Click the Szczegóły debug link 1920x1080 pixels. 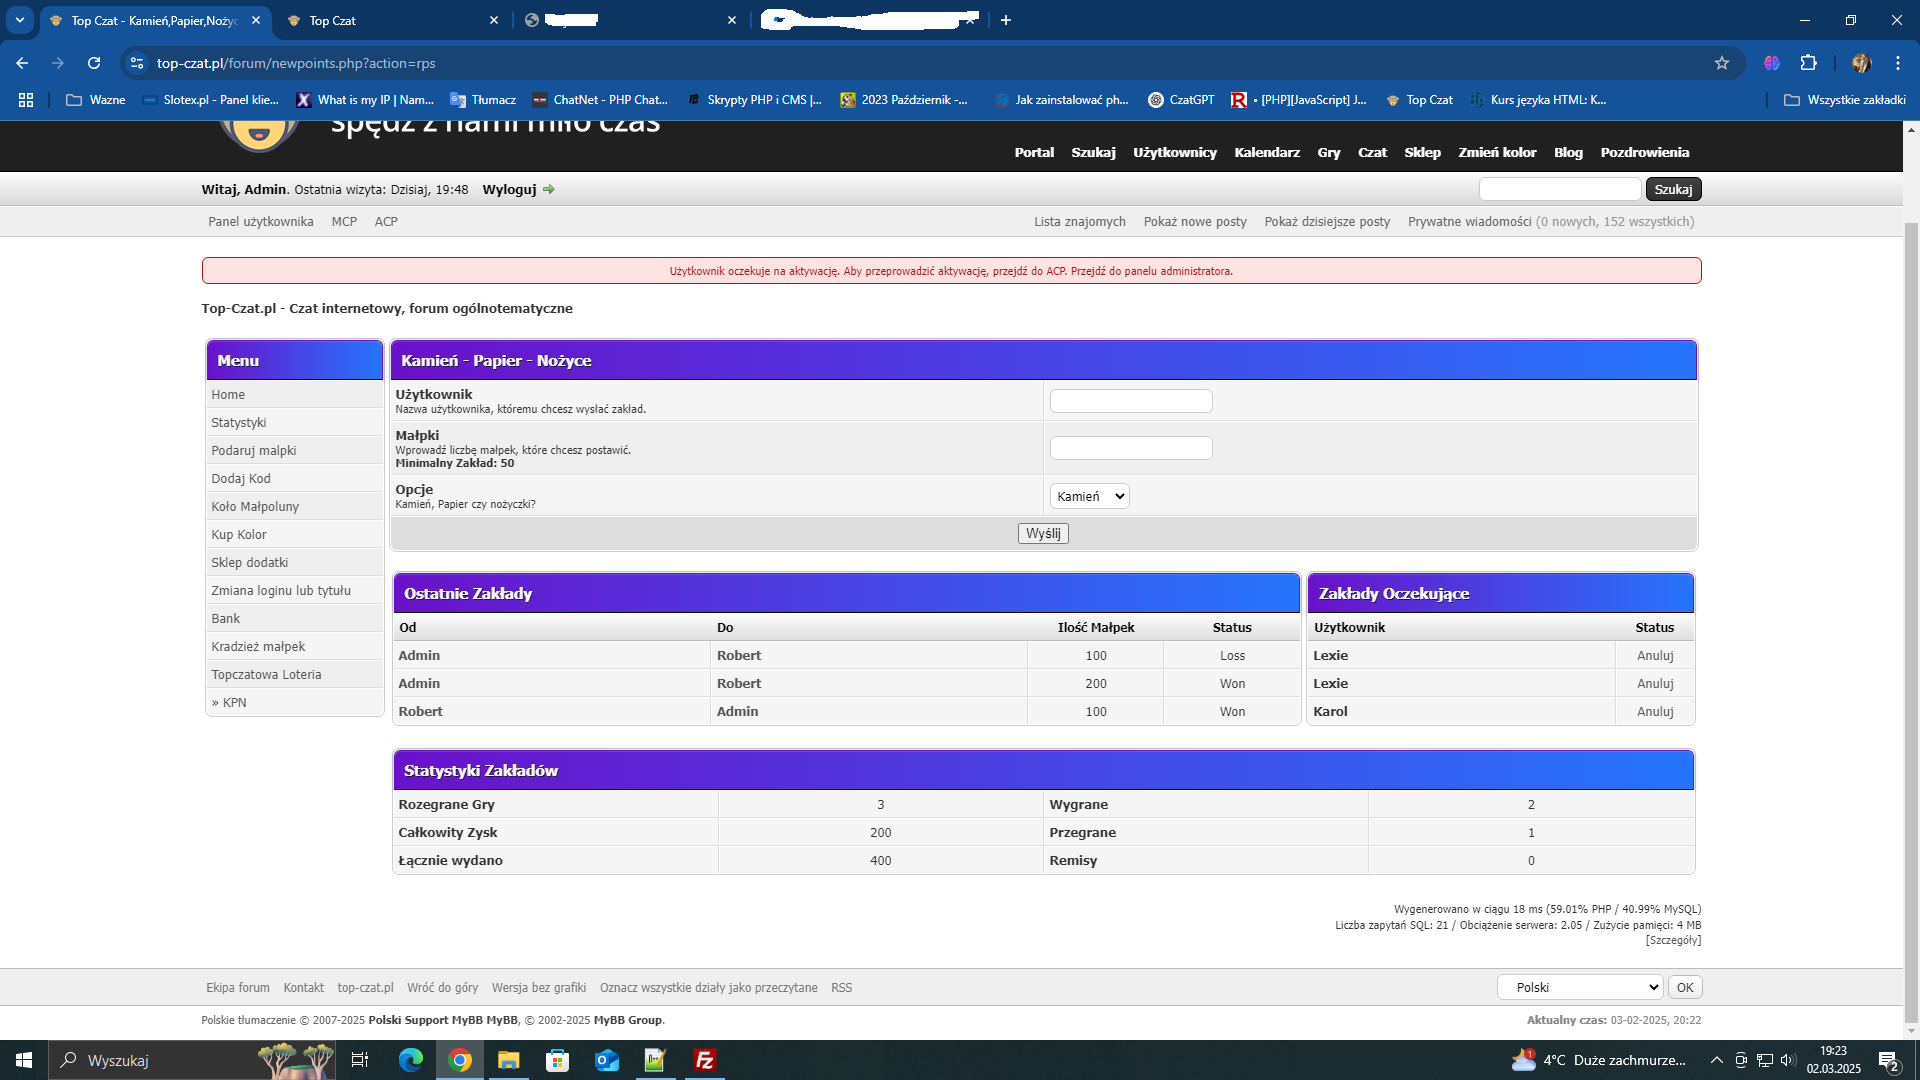click(1673, 940)
